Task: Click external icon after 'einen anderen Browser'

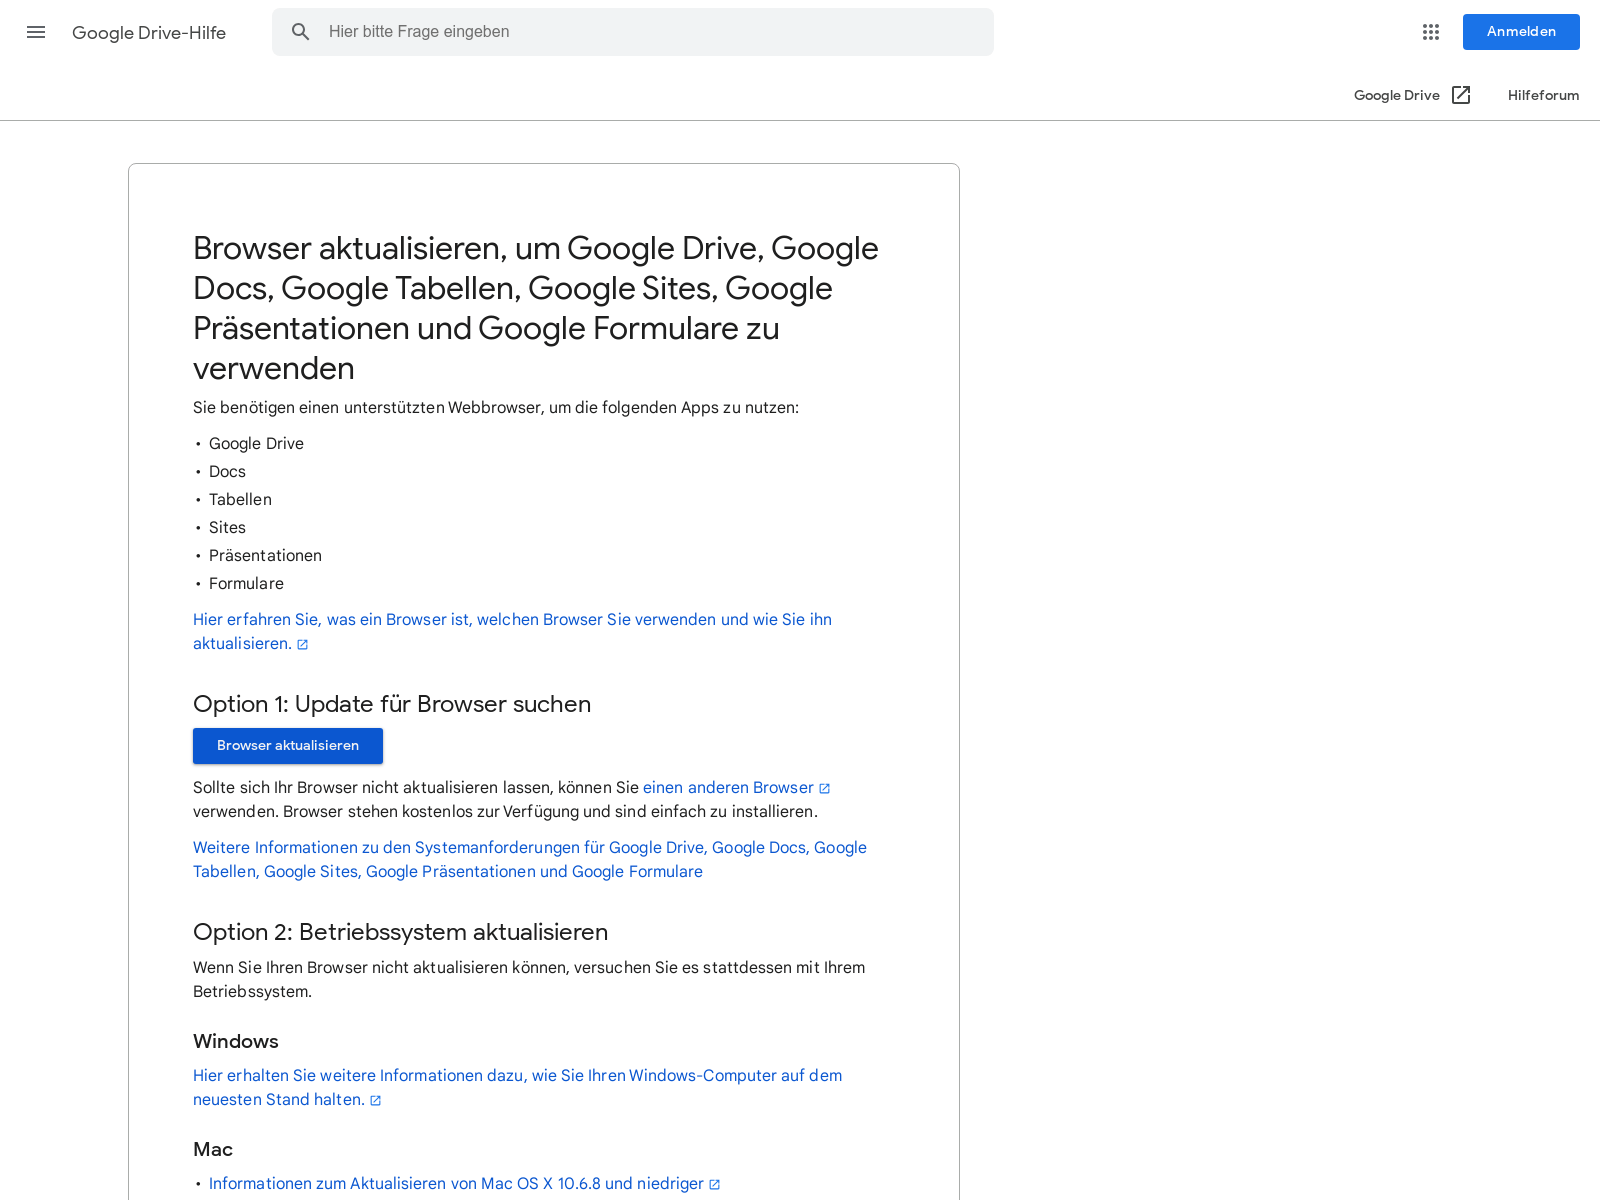Action: (825, 789)
